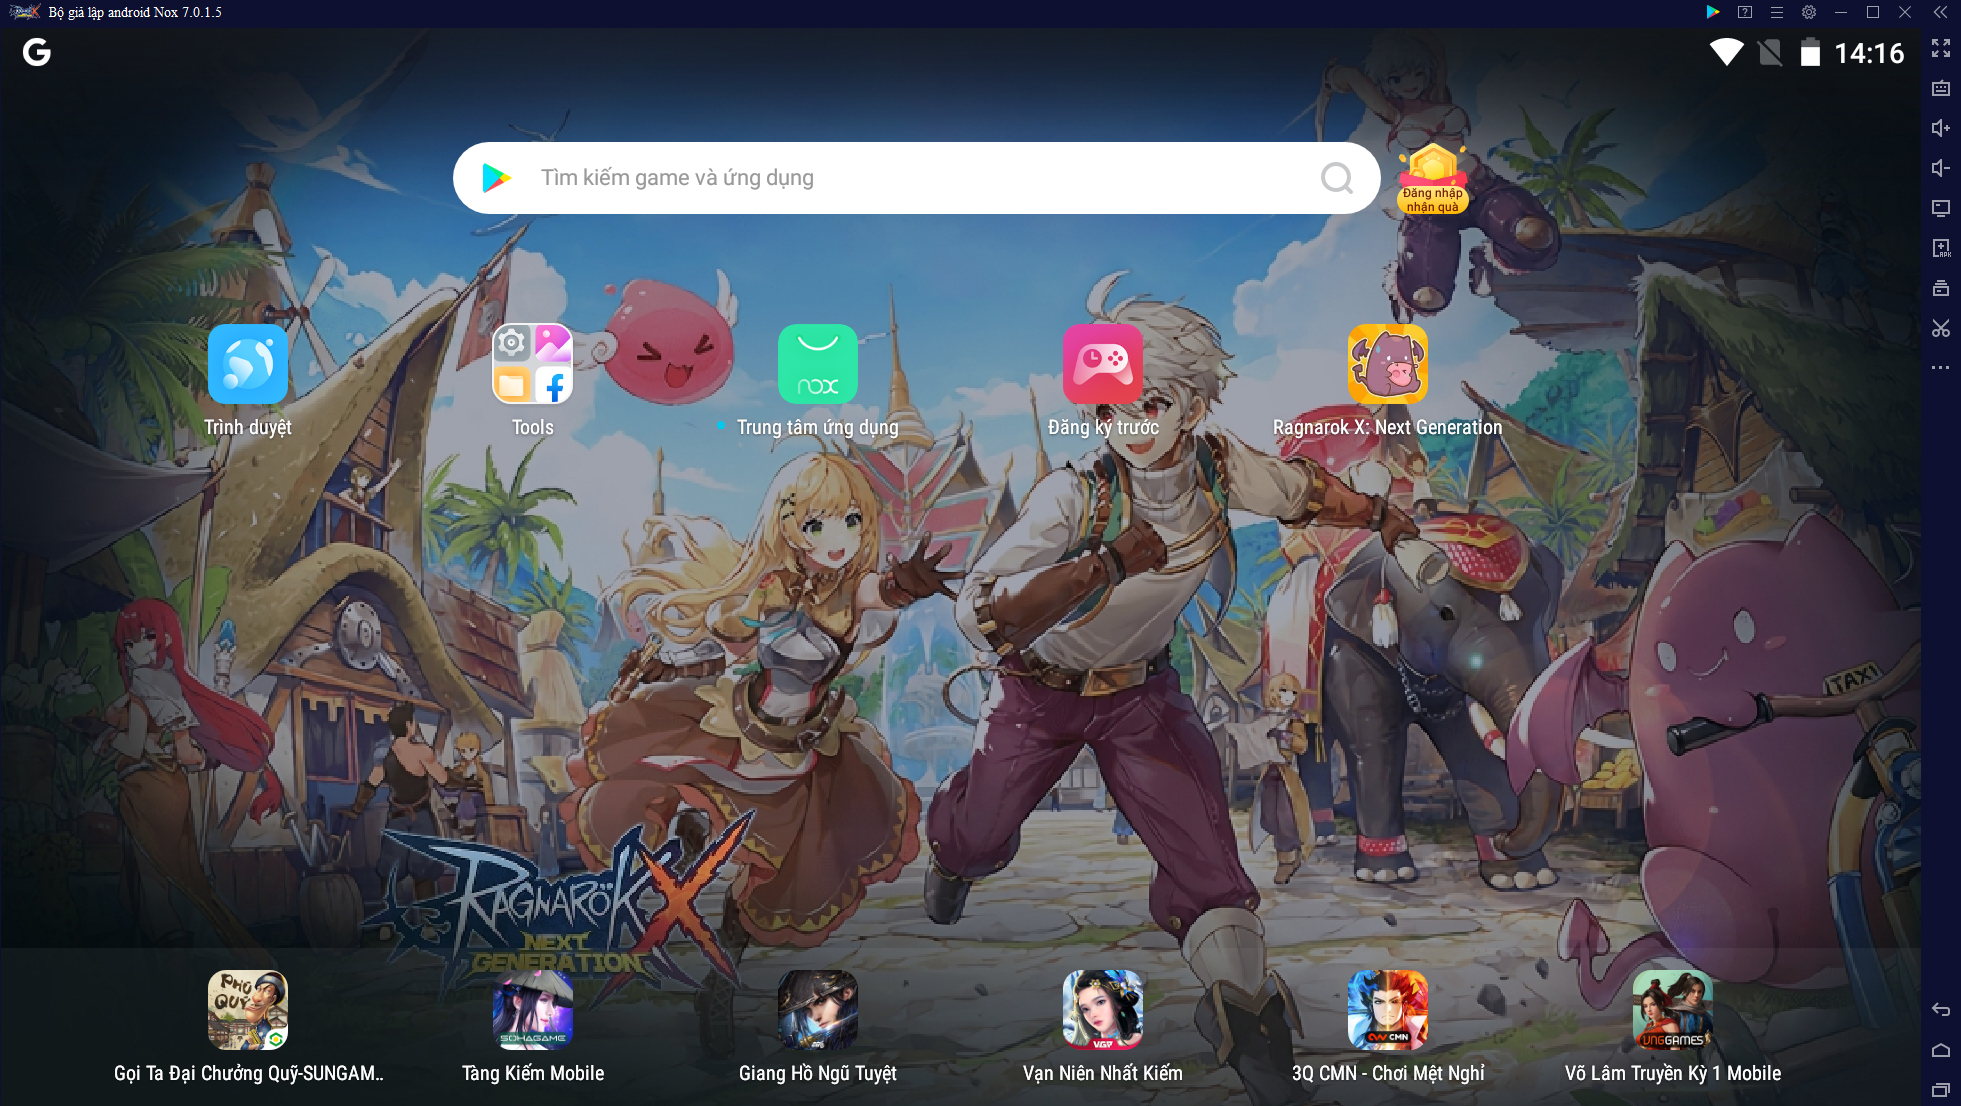Image resolution: width=1961 pixels, height=1106 pixels.
Task: Open Nox settings gear
Action: click(1809, 12)
